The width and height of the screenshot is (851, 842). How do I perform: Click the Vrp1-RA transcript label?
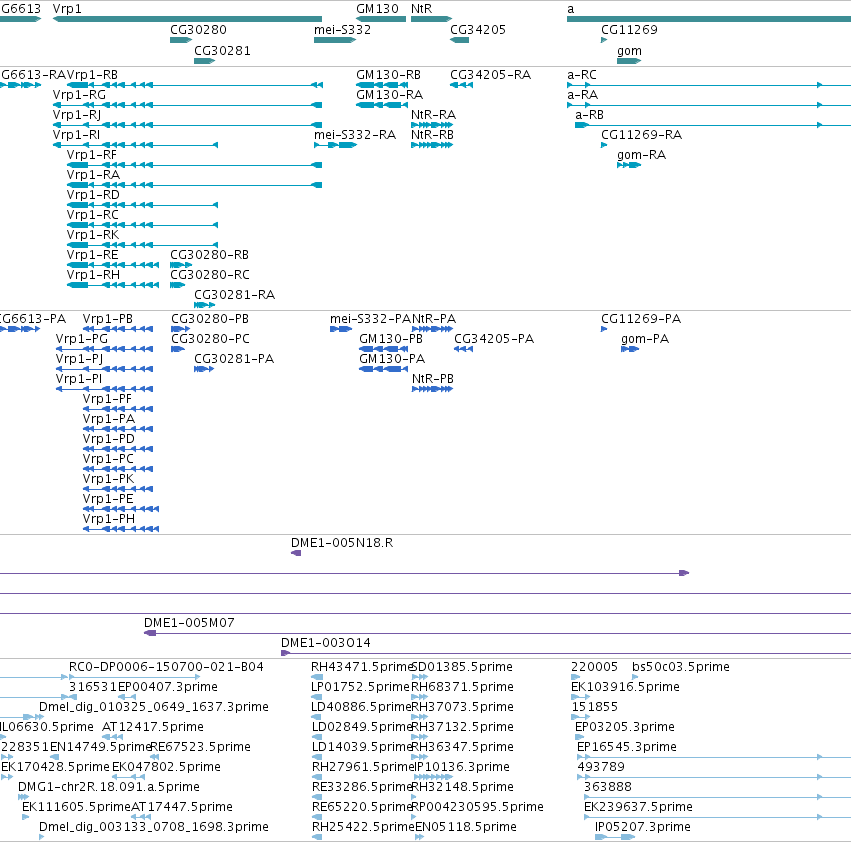(x=93, y=175)
